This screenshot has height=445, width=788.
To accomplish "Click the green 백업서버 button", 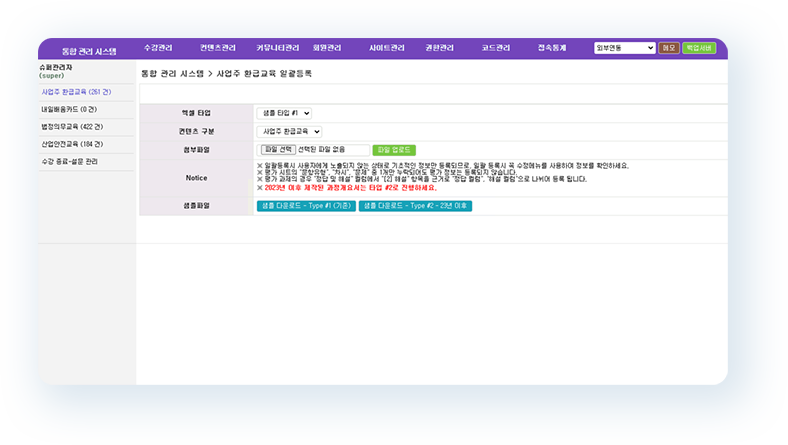I will click(699, 48).
